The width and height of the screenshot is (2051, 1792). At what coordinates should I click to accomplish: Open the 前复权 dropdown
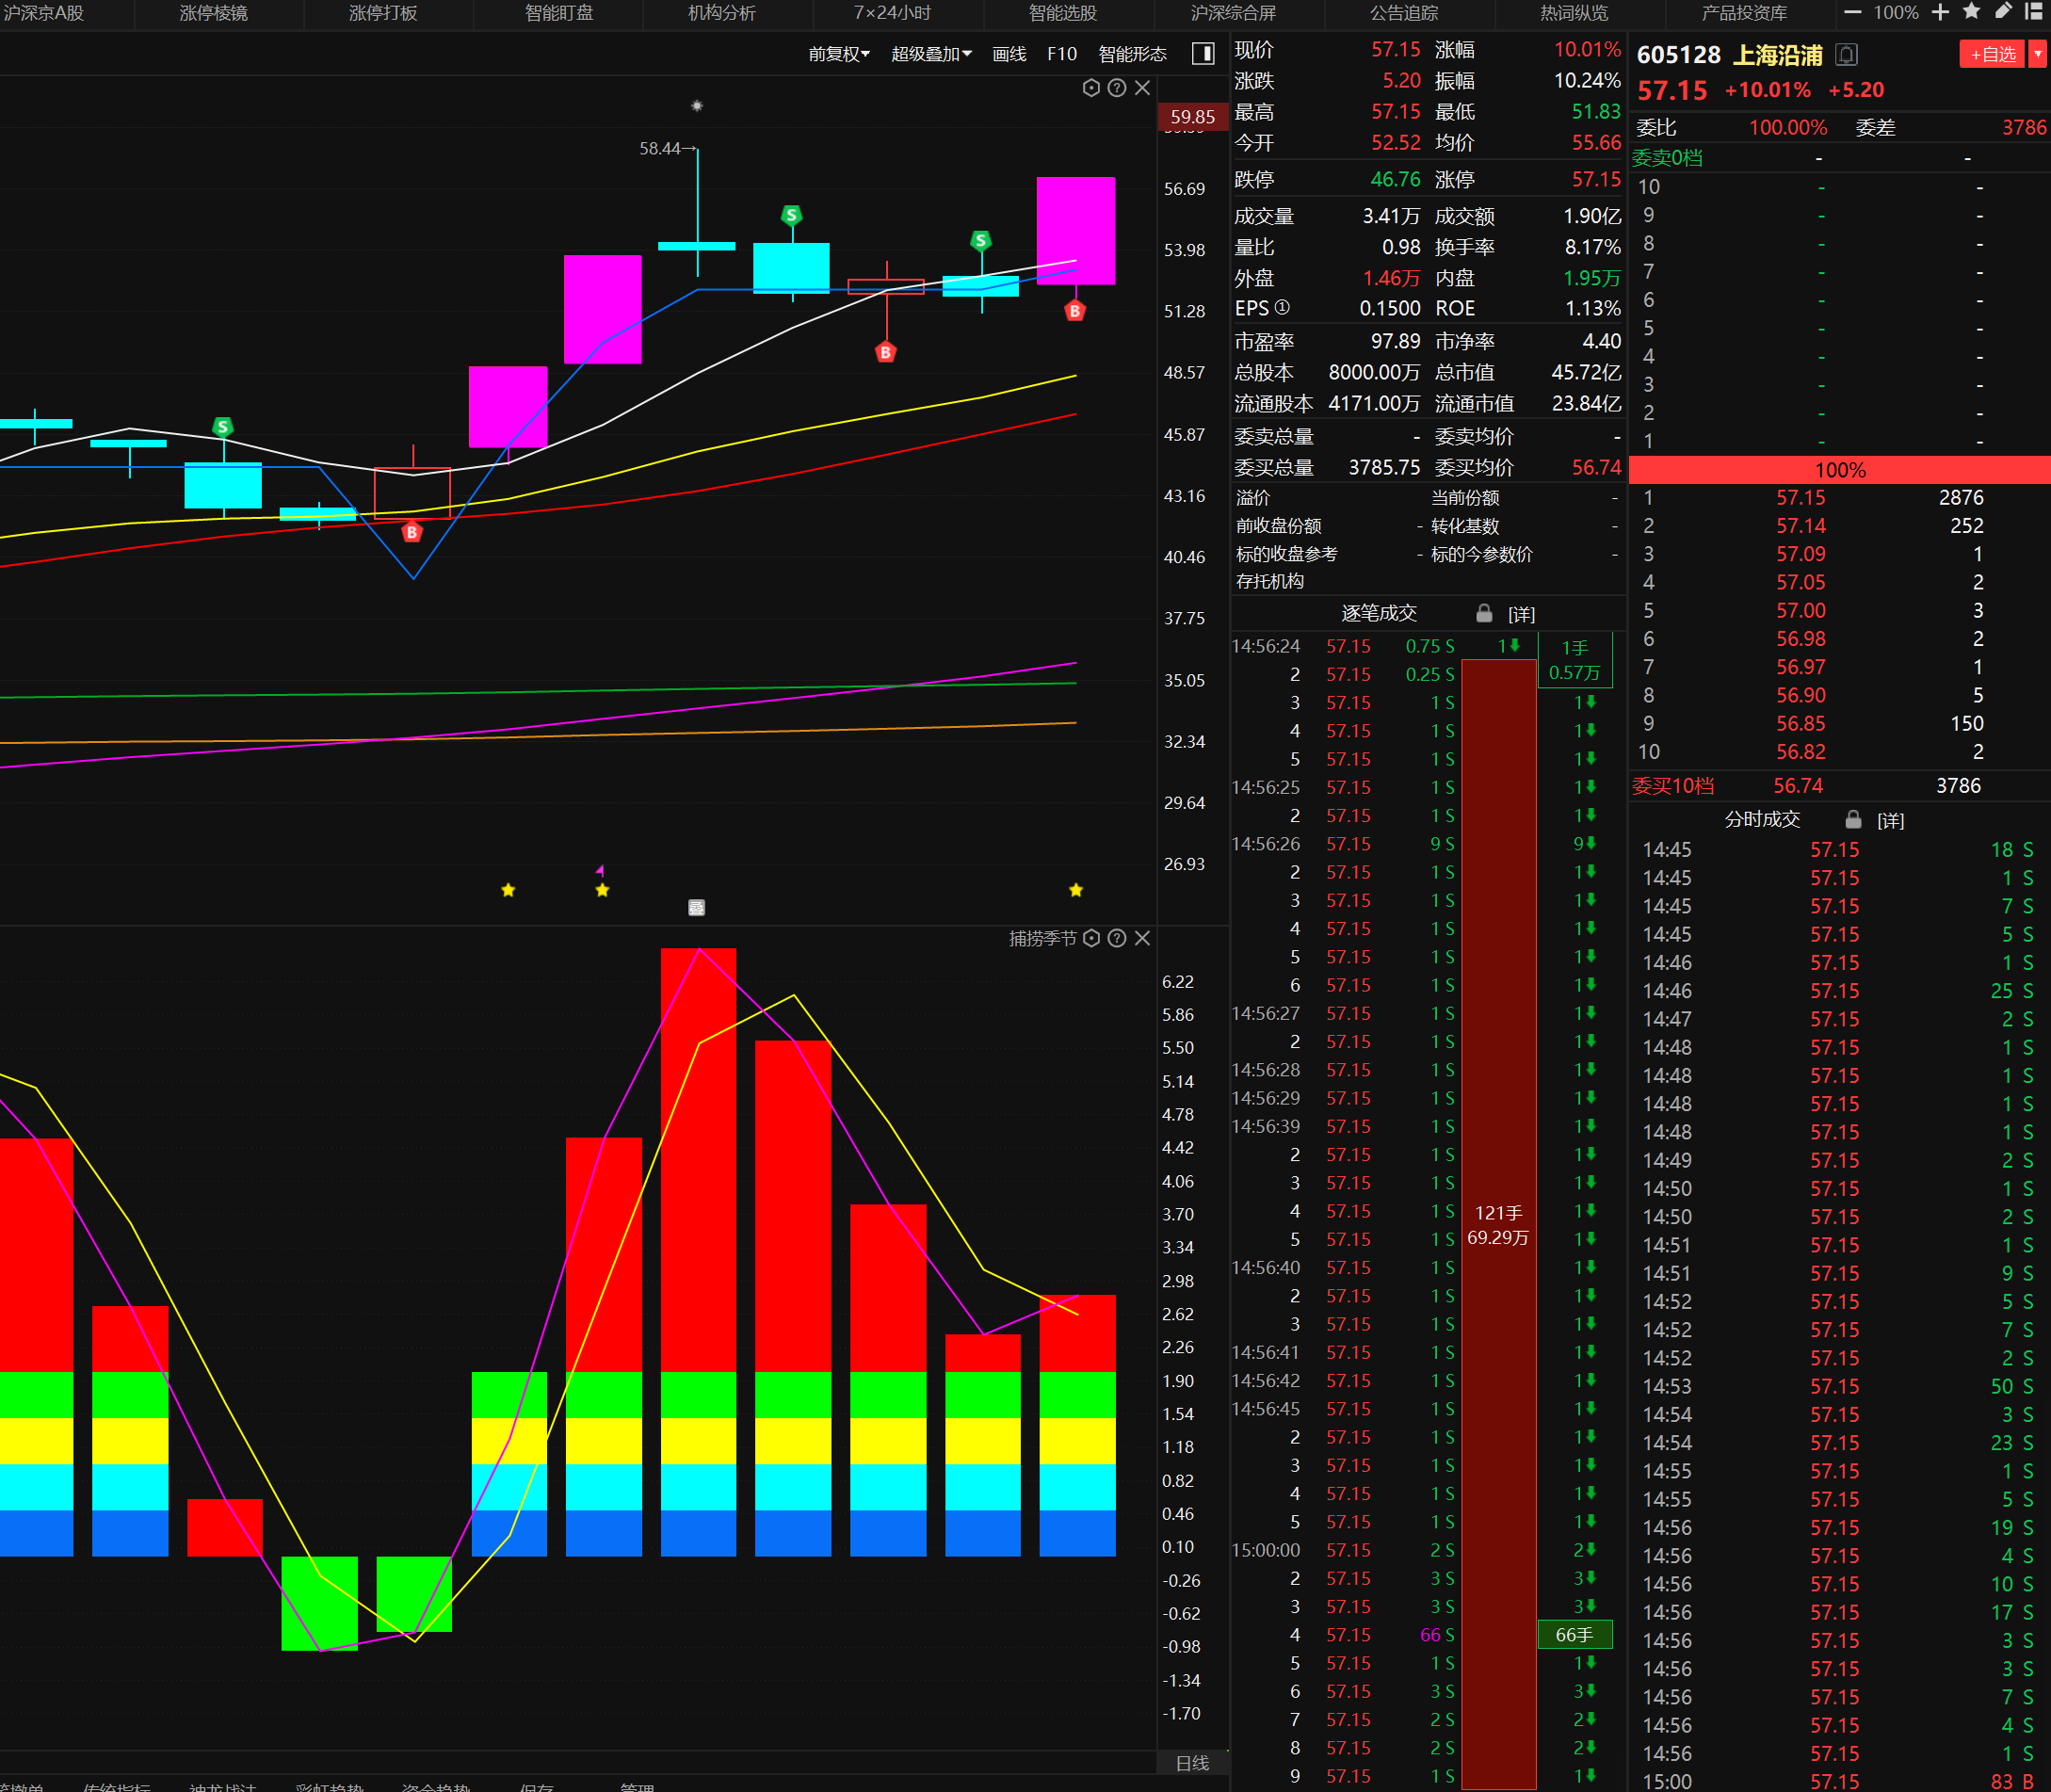839,54
